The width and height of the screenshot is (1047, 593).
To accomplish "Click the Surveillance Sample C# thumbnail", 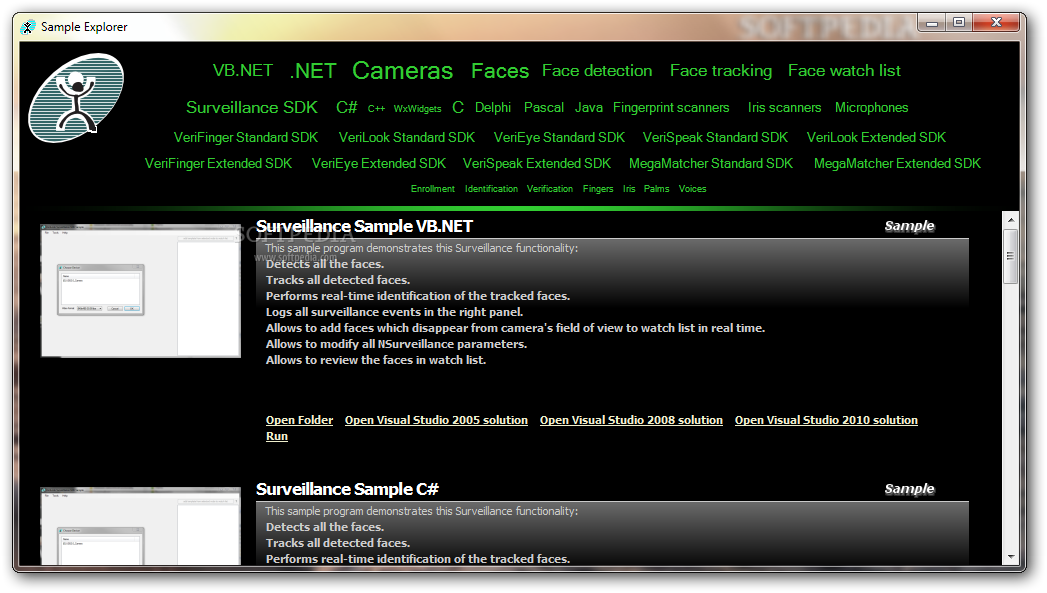I will (x=140, y=526).
